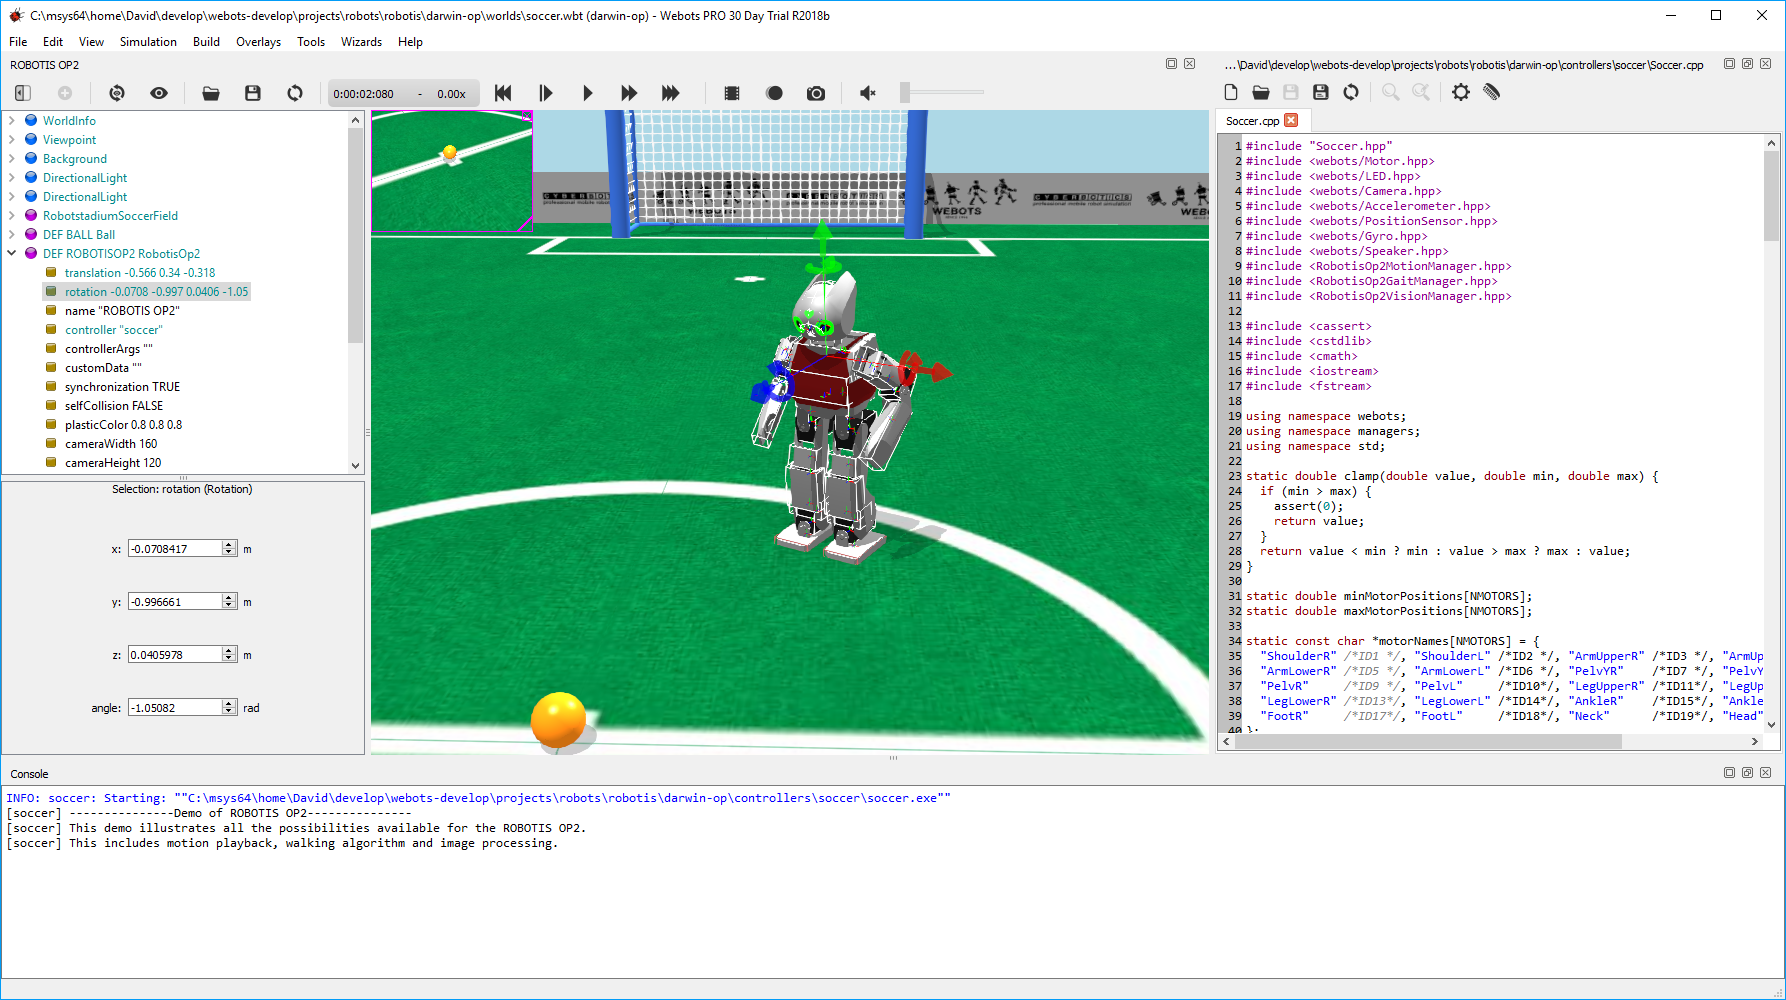The width and height of the screenshot is (1786, 1000).
Task: Click the rotation z value input
Action: click(x=175, y=654)
